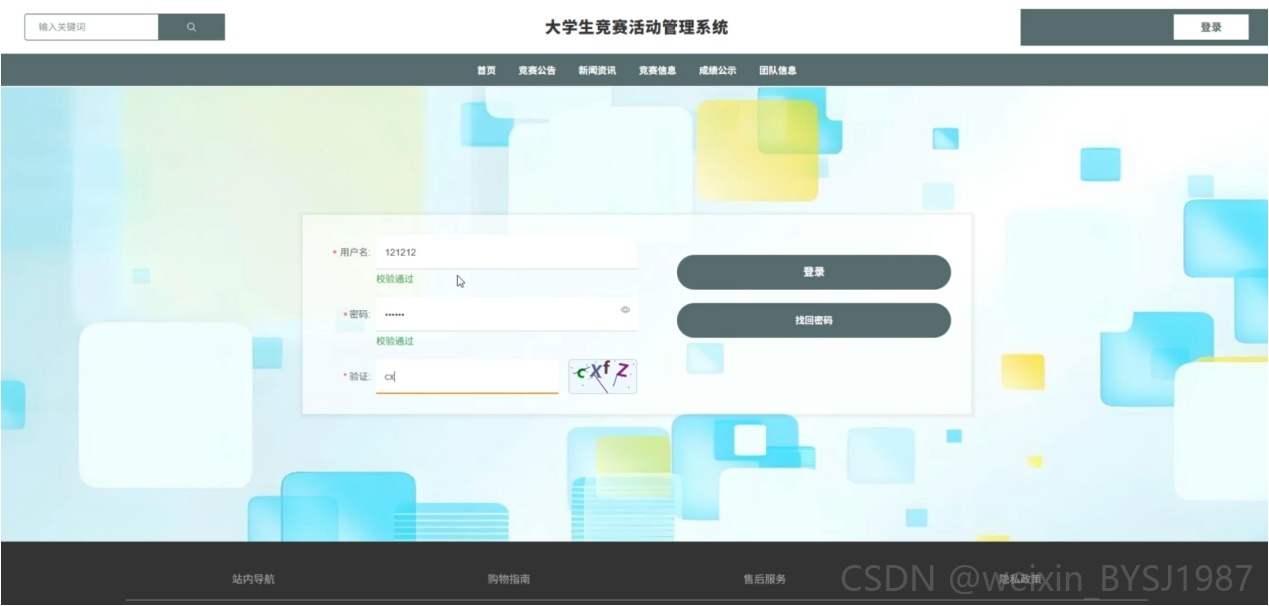Click the 密码 input field
The width and height of the screenshot is (1269, 606).
coord(506,314)
